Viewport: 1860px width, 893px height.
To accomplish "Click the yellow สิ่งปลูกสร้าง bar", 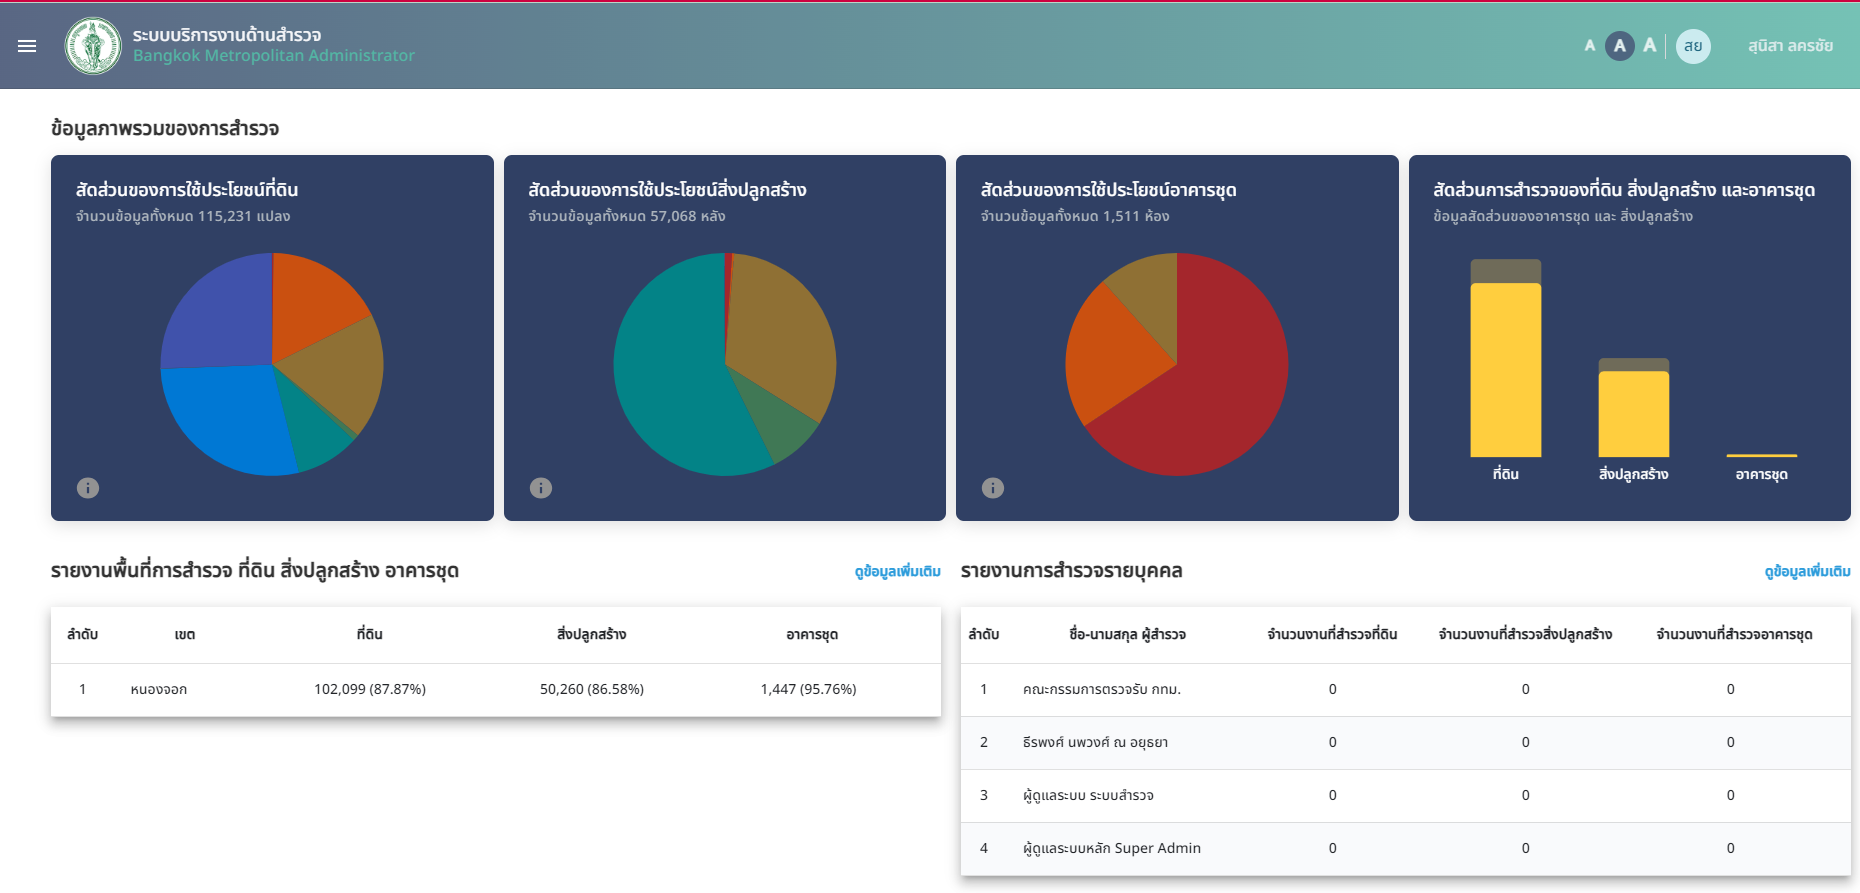I will pos(1634,414).
